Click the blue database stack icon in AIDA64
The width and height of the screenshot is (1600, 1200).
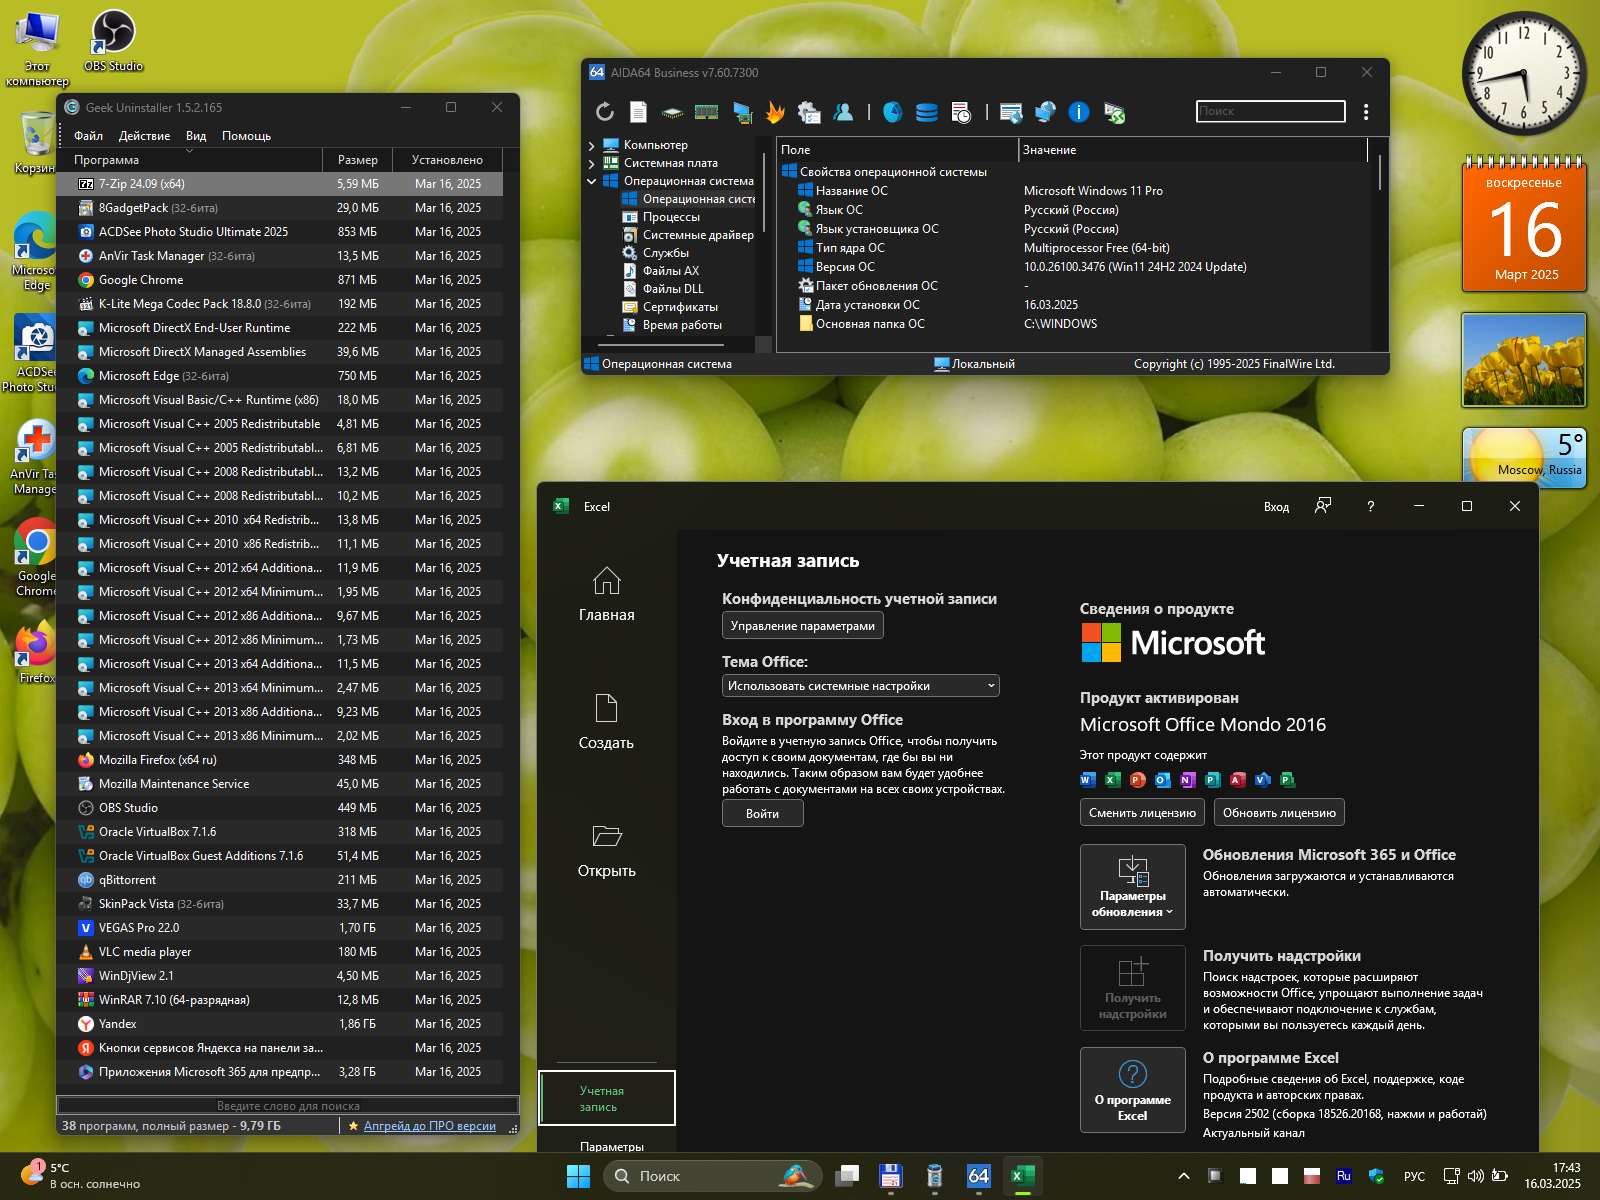(x=927, y=112)
